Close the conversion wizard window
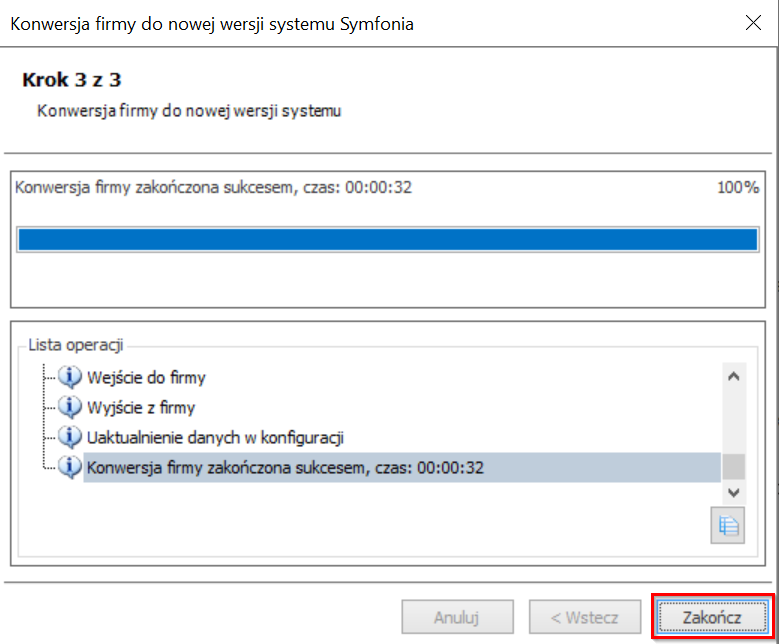 pyautogui.click(x=753, y=23)
